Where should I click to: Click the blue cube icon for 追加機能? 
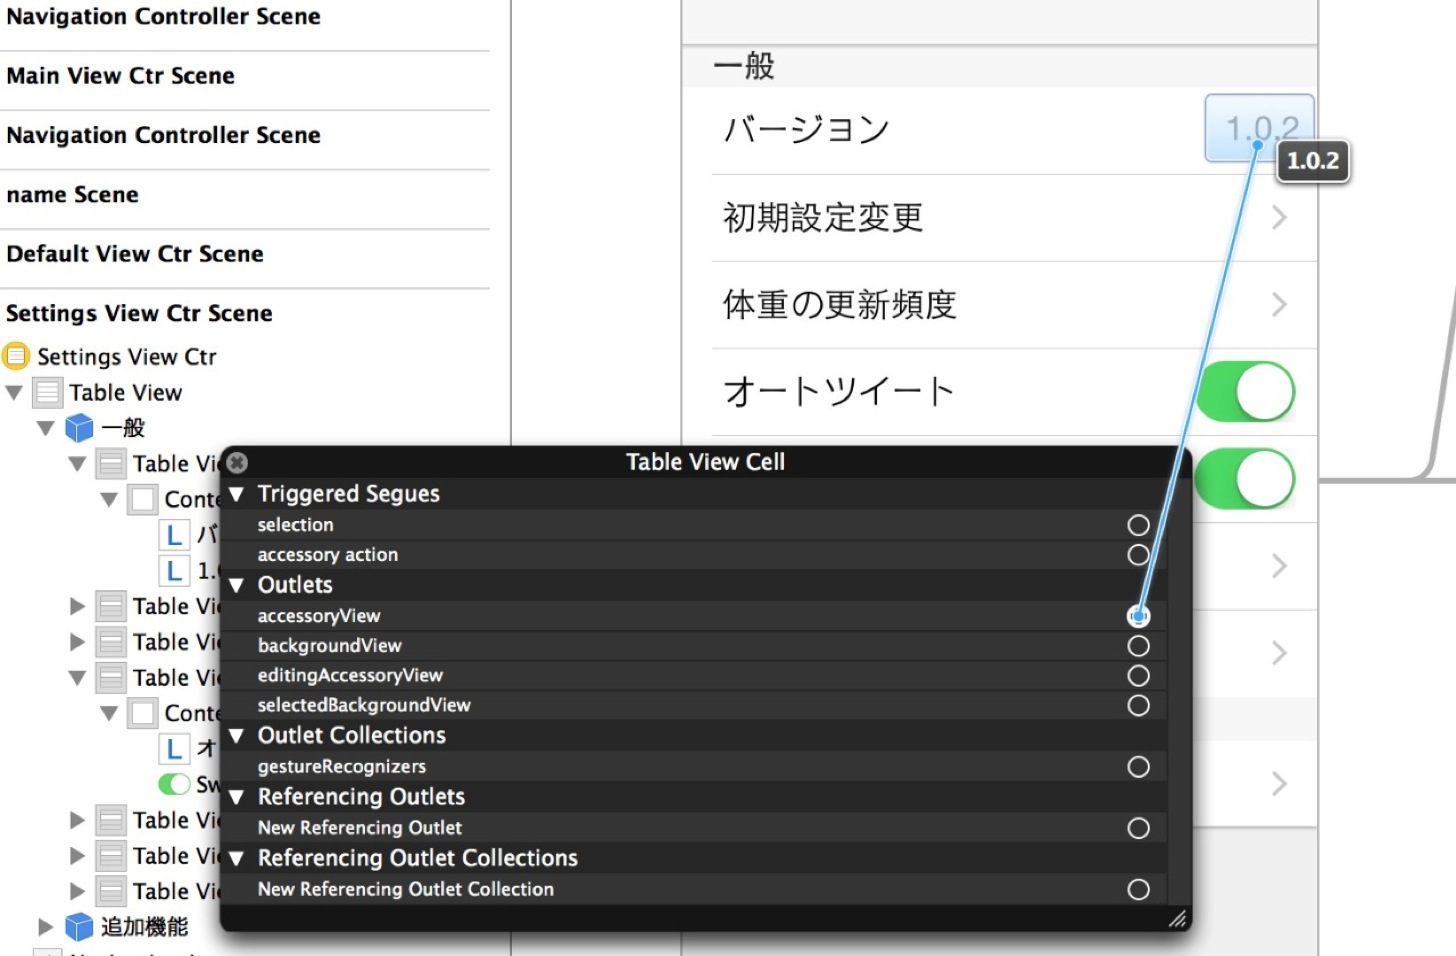[x=79, y=927]
